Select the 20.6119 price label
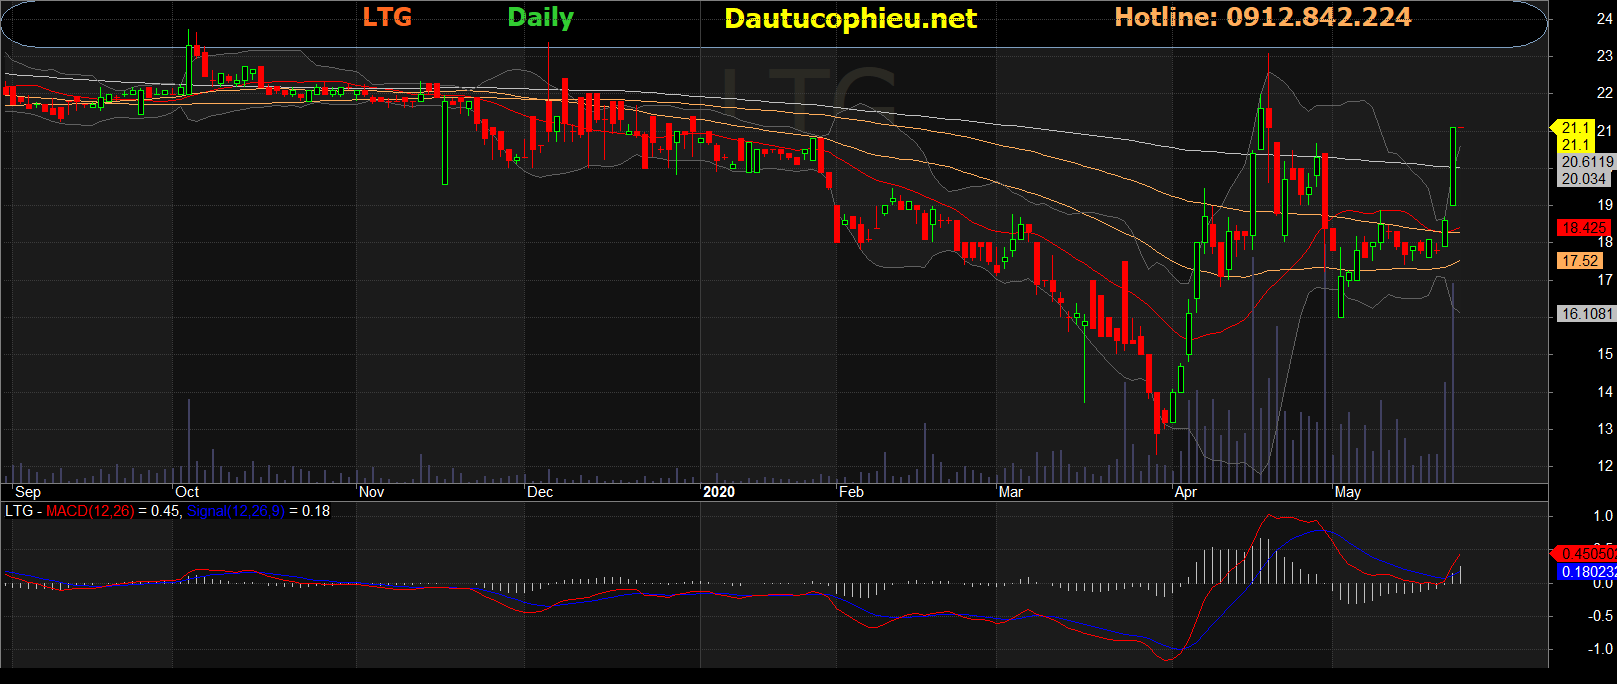Viewport: 1617px width, 684px height. [1587, 162]
